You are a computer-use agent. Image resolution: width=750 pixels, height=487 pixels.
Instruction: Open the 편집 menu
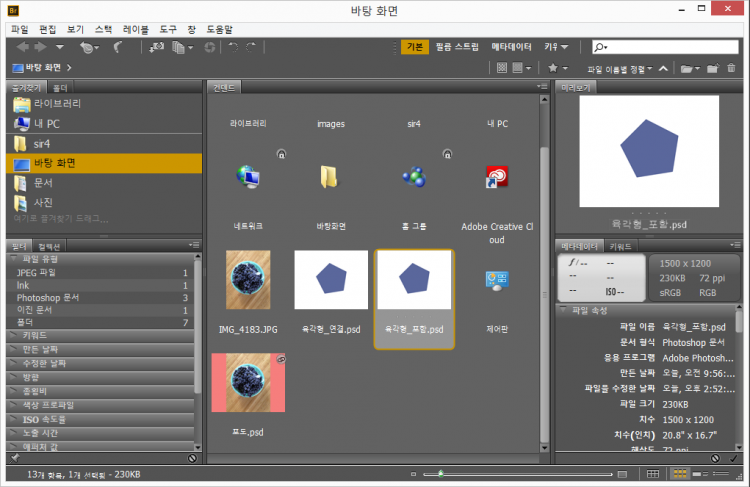pos(47,30)
